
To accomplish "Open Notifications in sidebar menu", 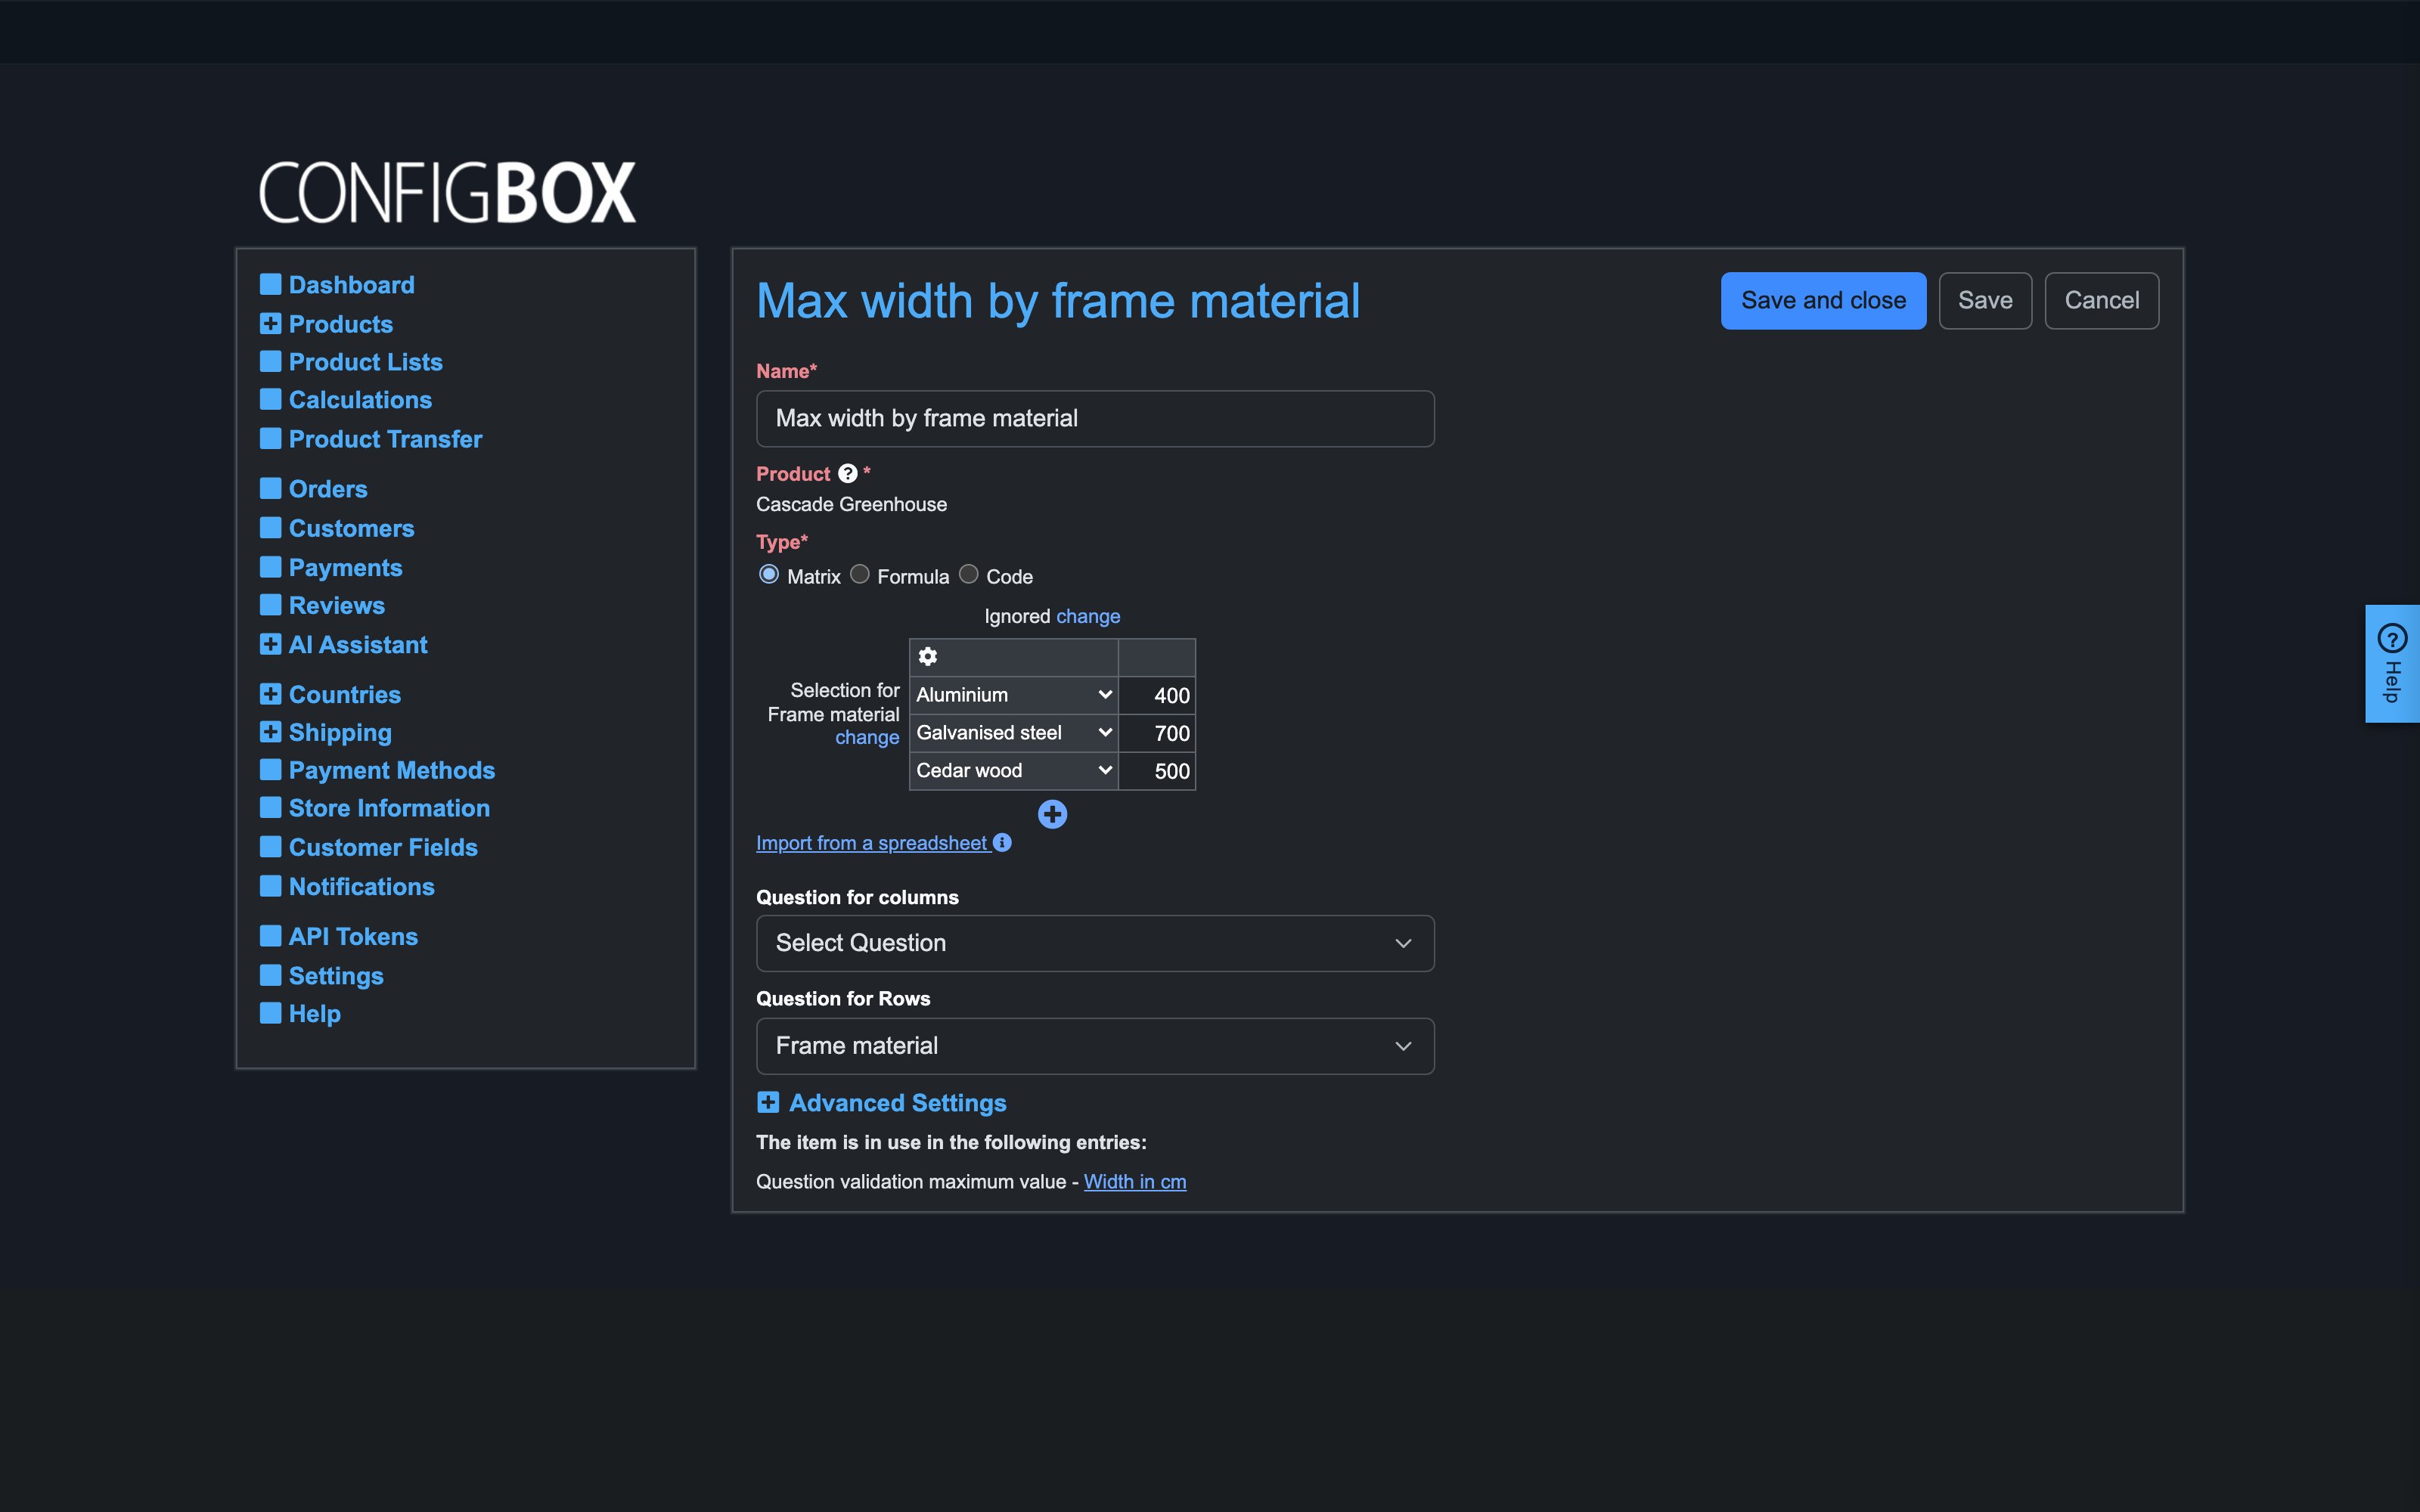I will pos(361,886).
